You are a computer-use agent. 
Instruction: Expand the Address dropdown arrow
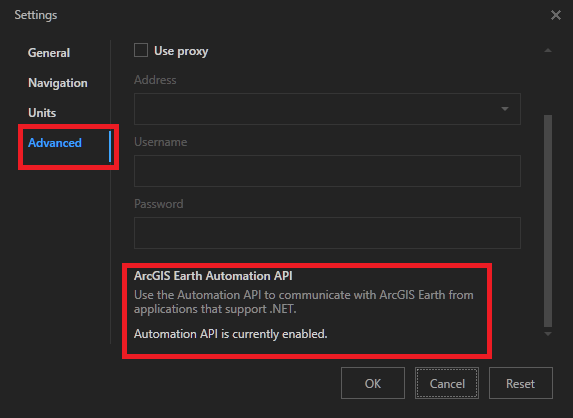pos(505,109)
